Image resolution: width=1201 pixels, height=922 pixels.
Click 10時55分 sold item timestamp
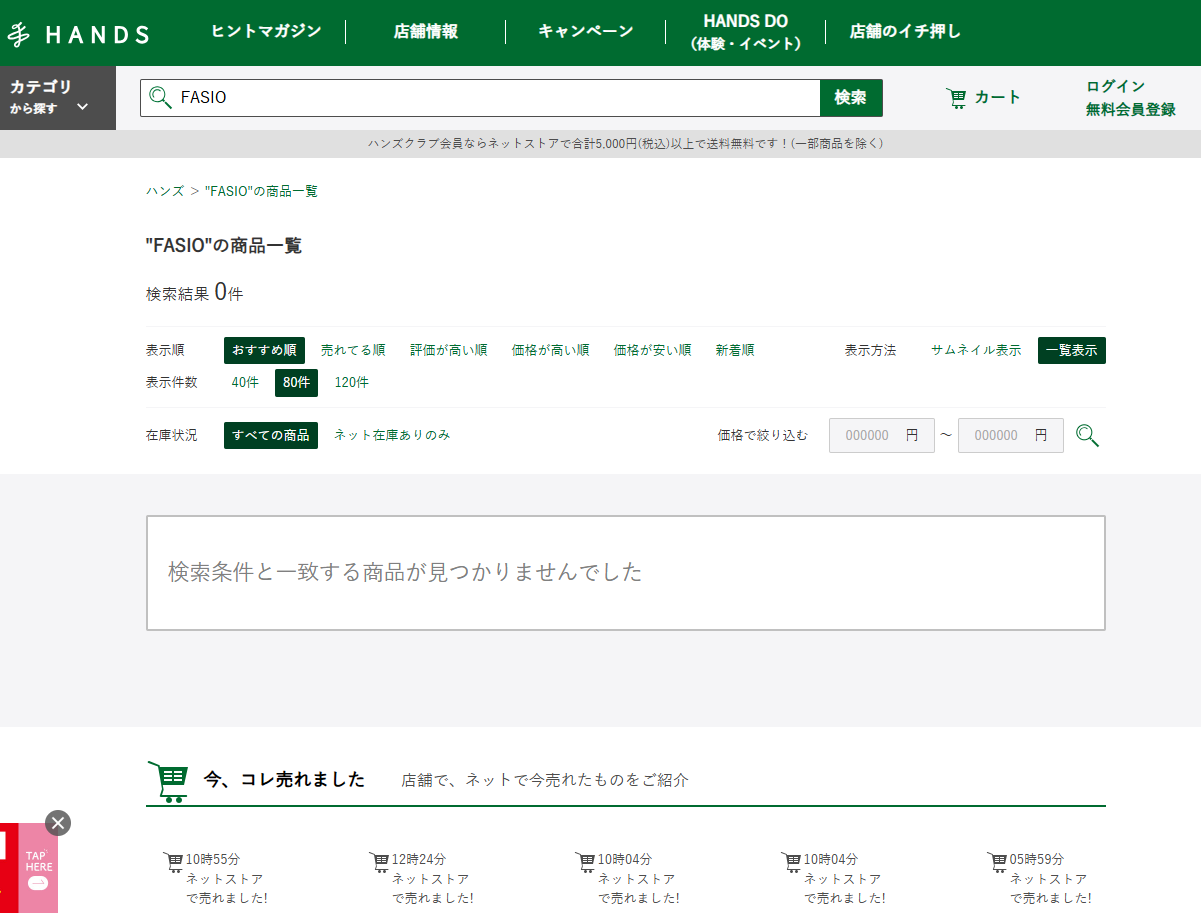(213, 860)
